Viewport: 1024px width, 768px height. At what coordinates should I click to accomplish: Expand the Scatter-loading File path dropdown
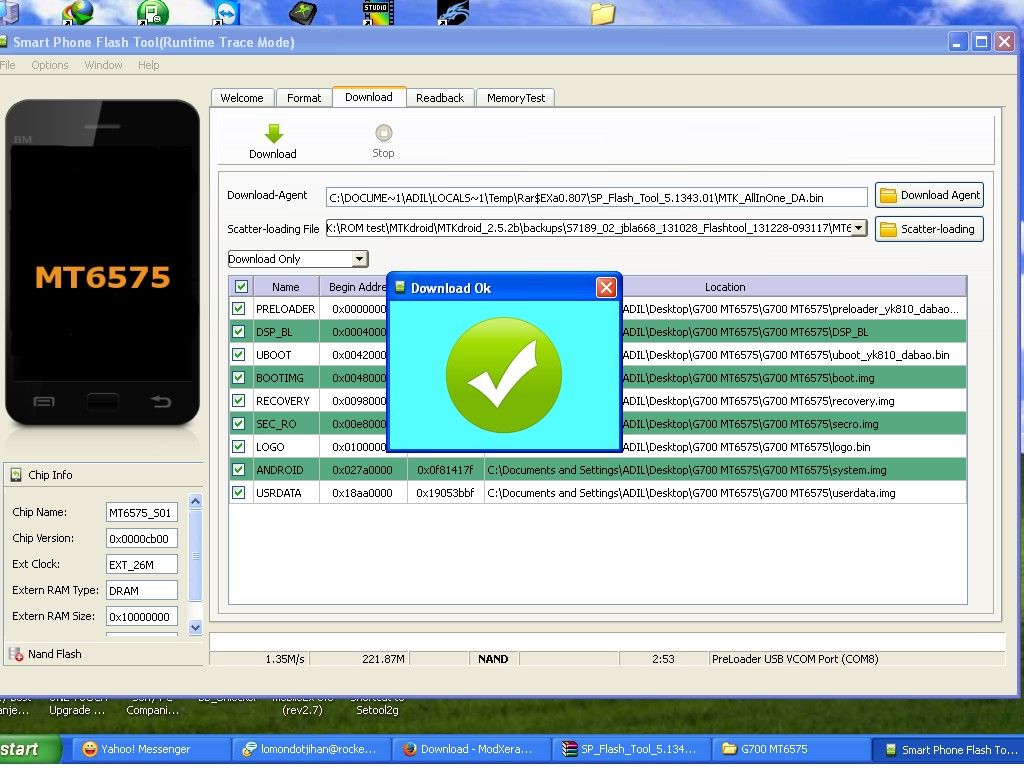[x=858, y=228]
